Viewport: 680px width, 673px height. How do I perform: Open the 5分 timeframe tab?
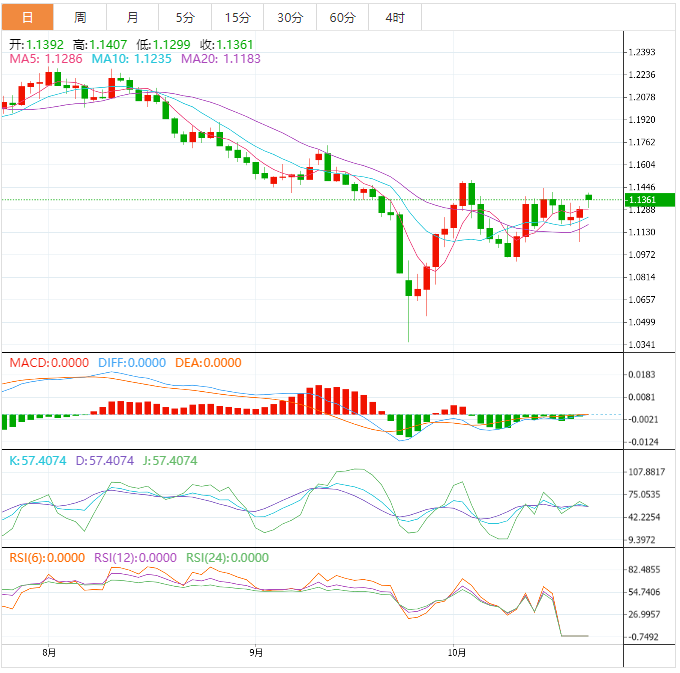click(185, 17)
